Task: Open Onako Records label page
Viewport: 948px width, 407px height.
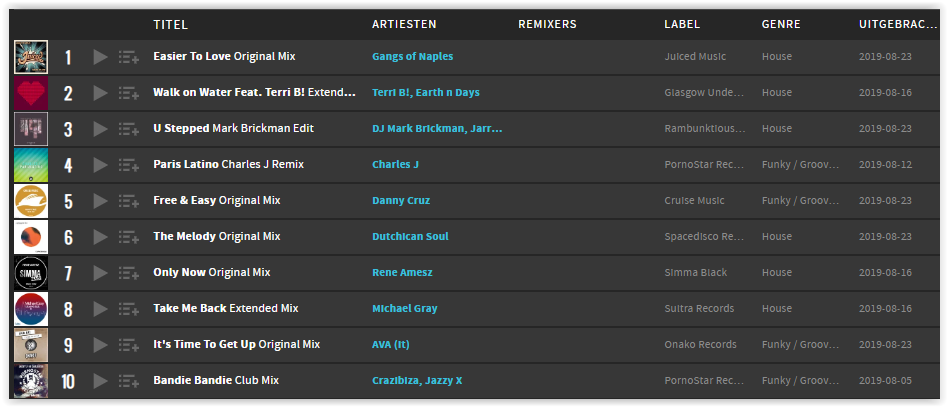Action: pyautogui.click(x=700, y=344)
